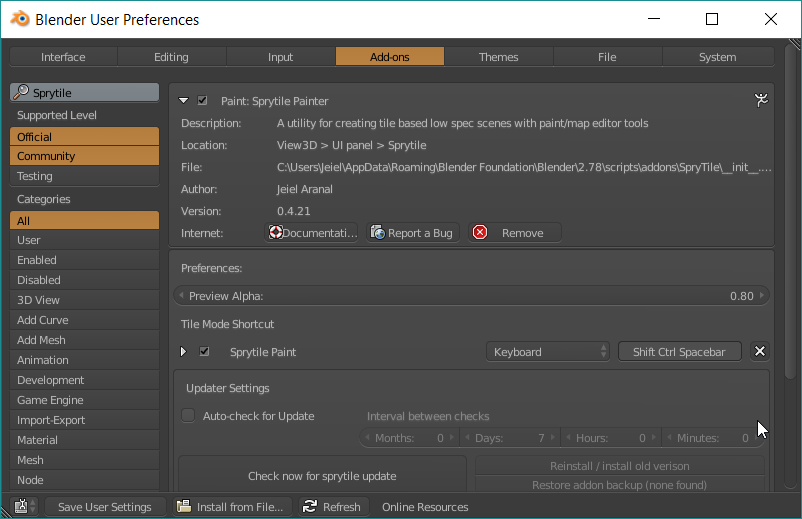Decrease Months interval with left arrow

(x=367, y=438)
